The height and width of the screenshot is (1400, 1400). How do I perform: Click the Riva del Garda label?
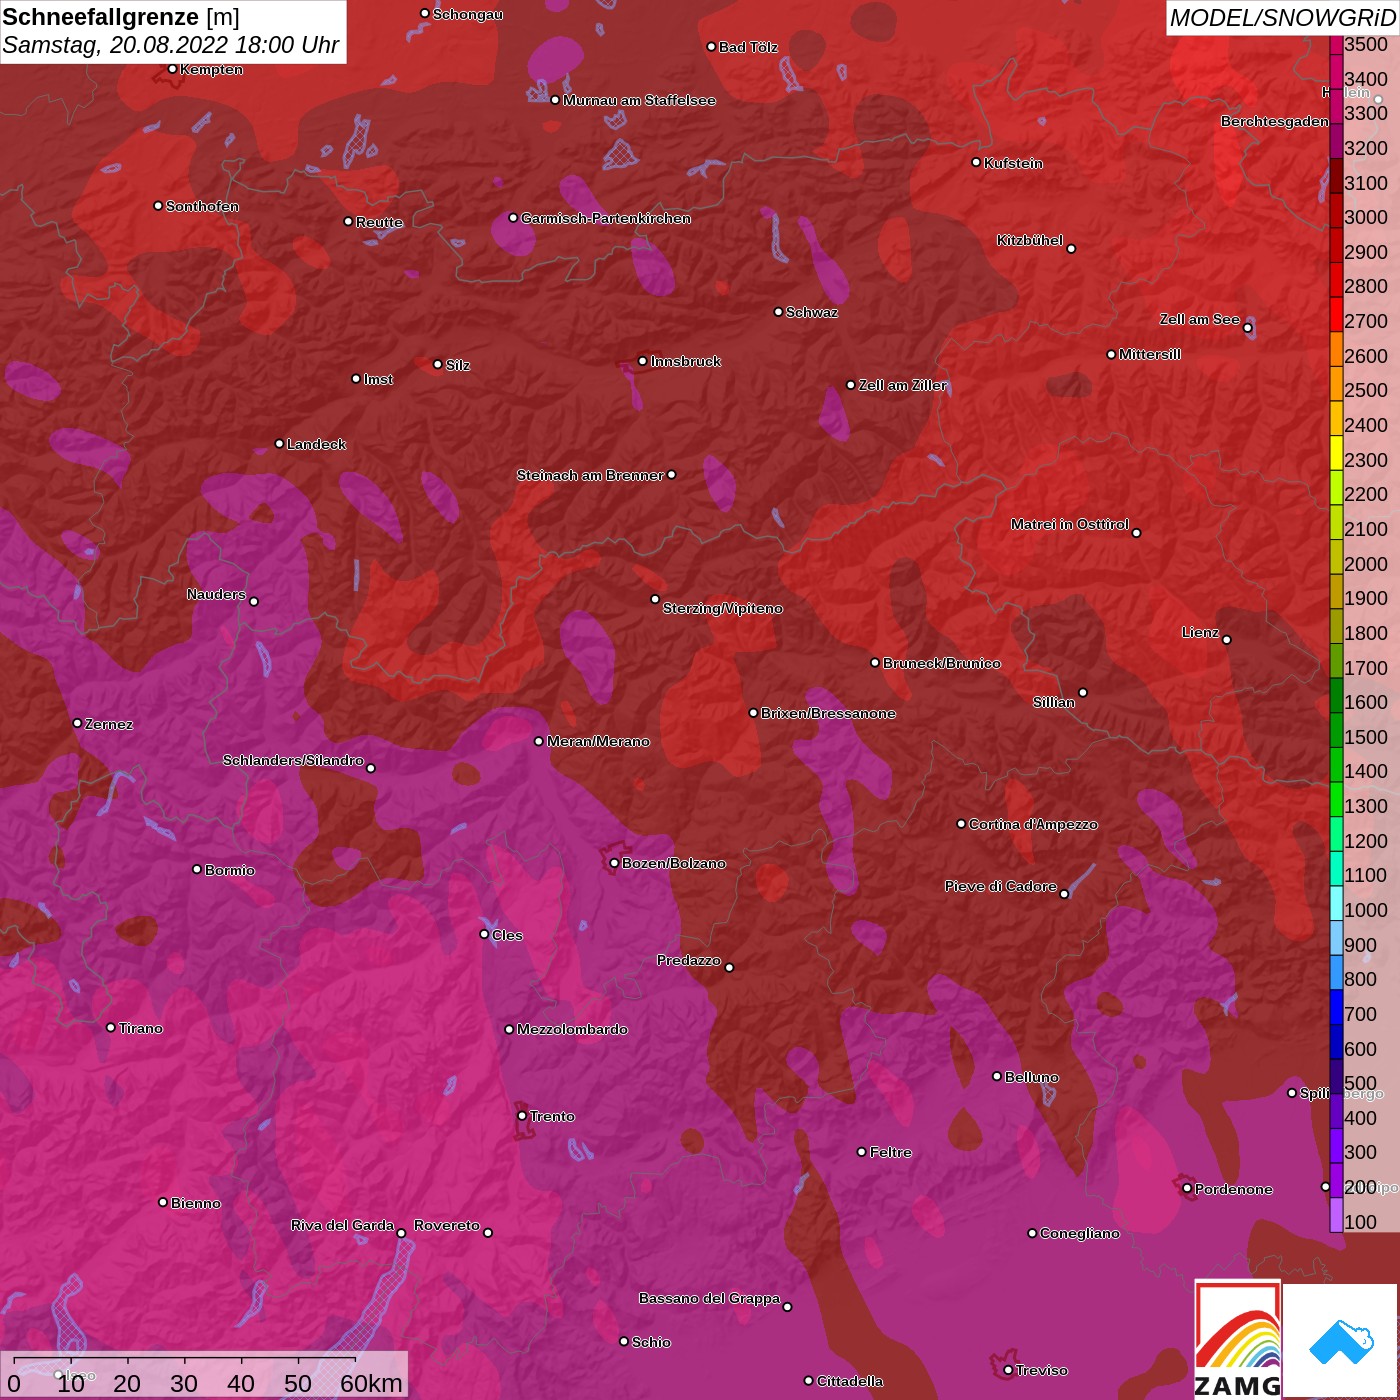(342, 1225)
